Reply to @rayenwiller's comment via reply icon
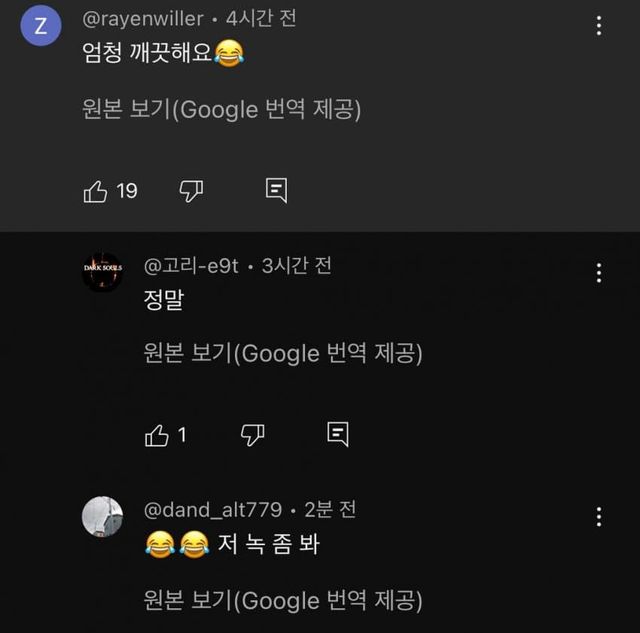 [x=277, y=191]
